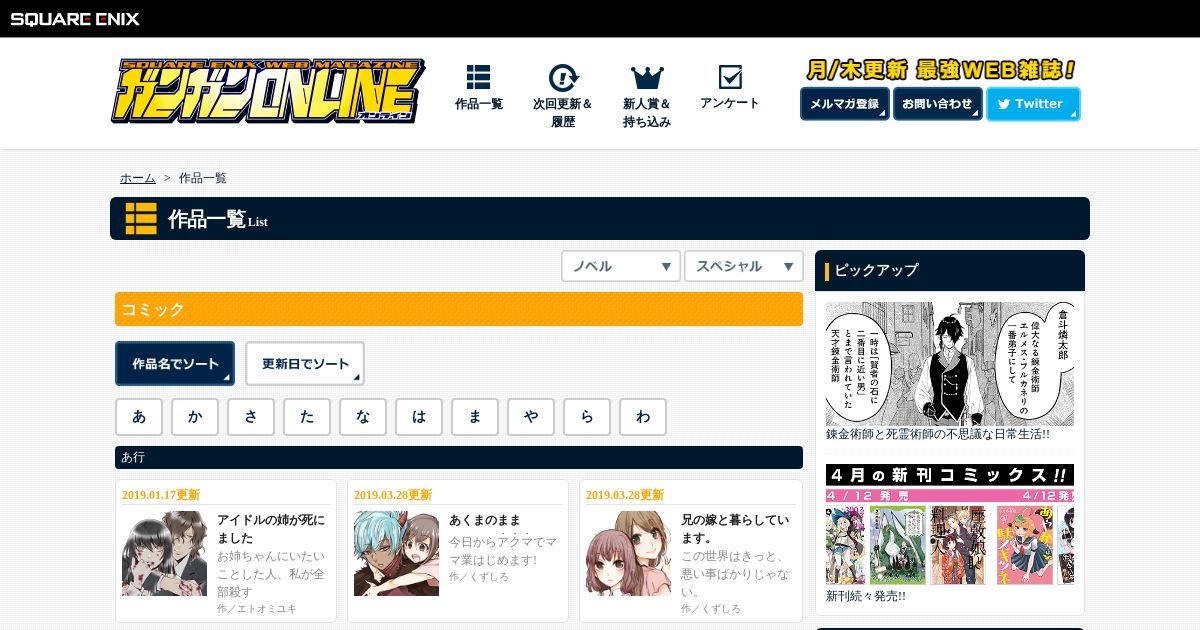Viewport: 1200px width, 630px height.
Task: Sort by 更新日でソート
Action: point(305,364)
